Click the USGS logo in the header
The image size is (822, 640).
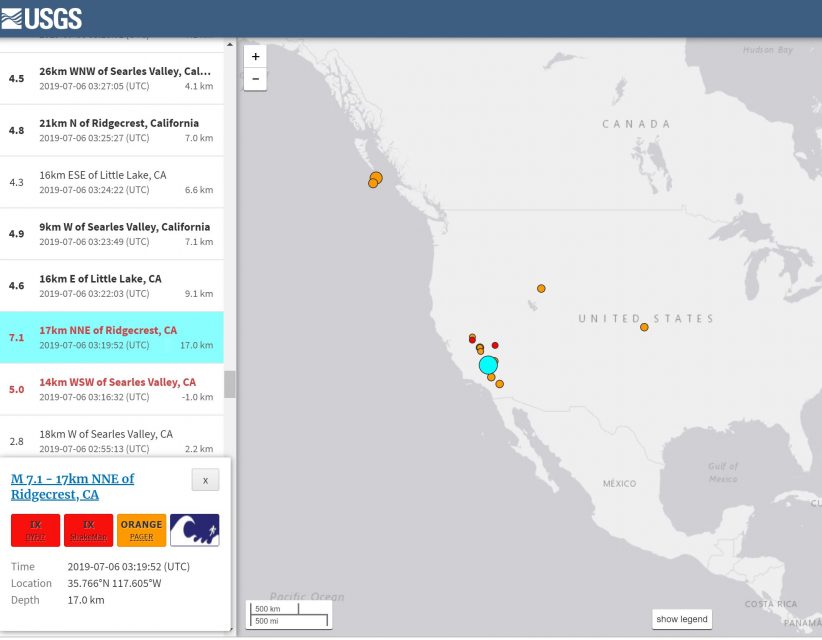(42, 18)
